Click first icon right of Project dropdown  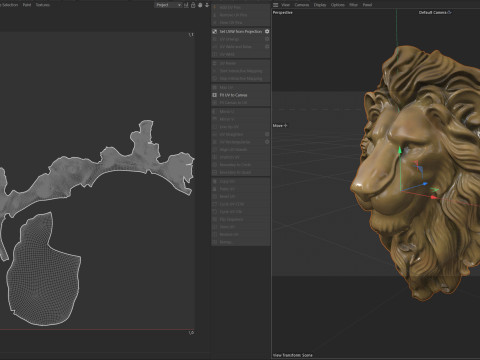(186, 5)
